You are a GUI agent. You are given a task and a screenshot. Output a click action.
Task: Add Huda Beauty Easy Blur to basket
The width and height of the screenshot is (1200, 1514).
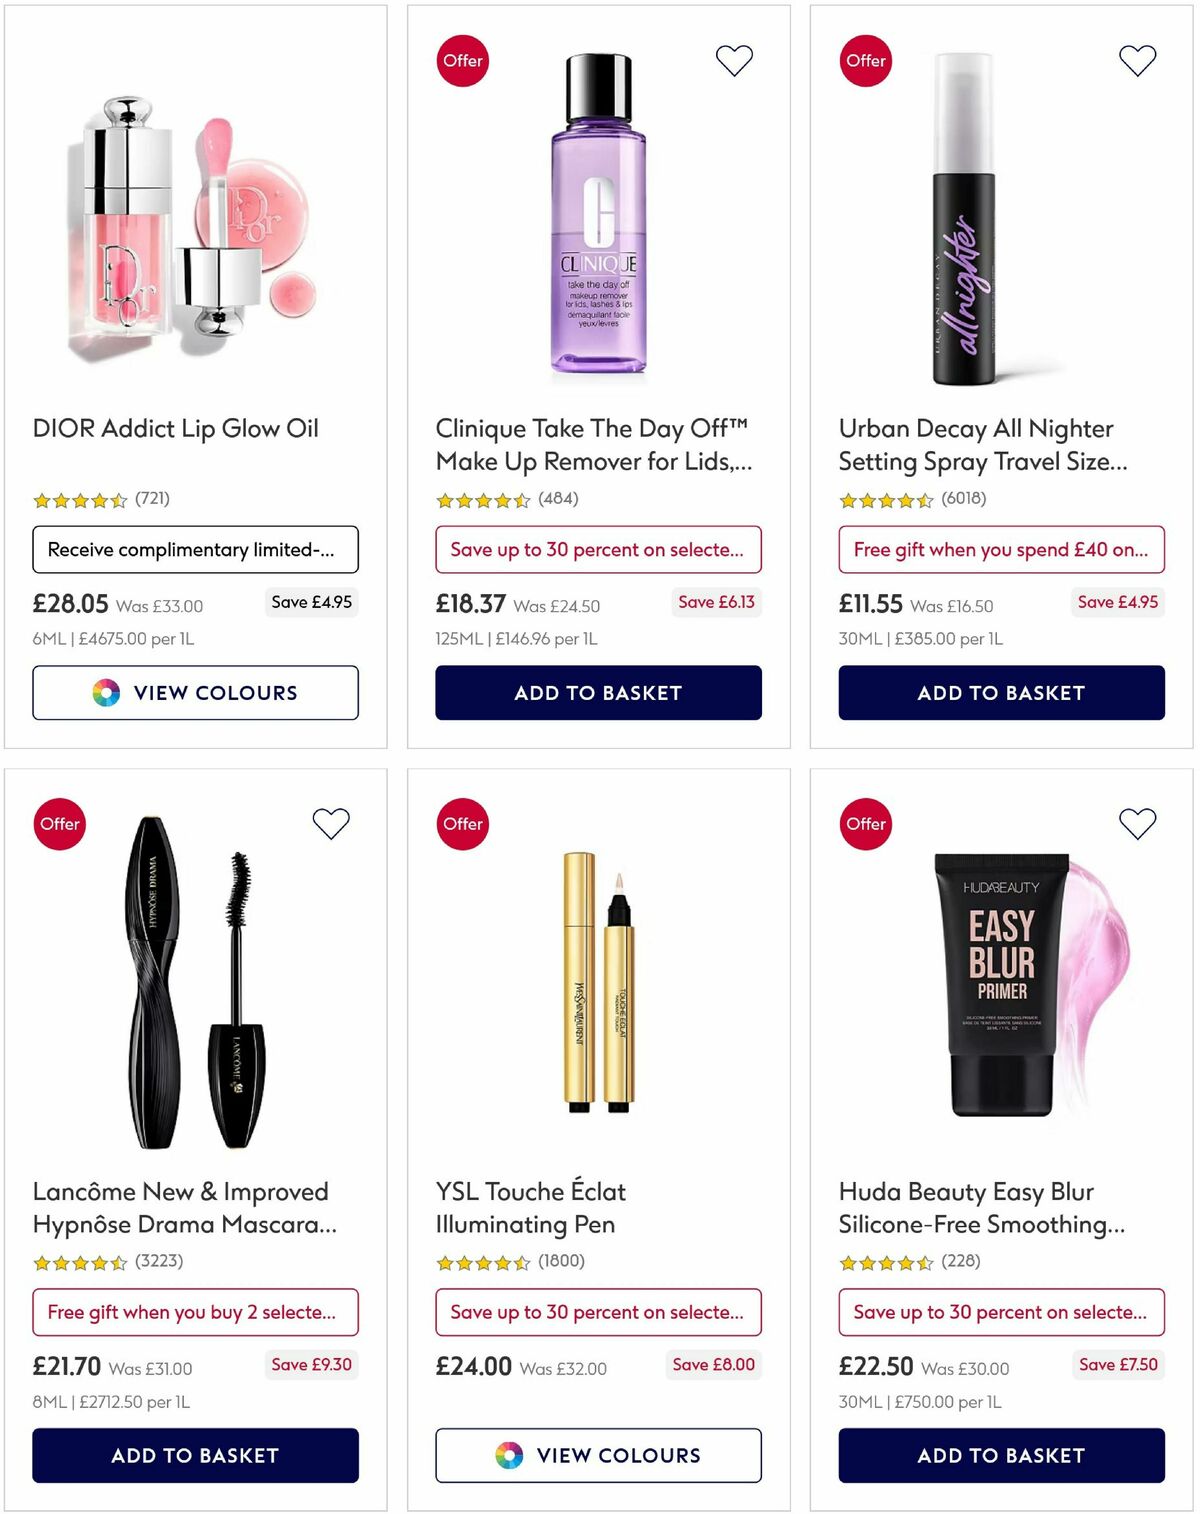1001,1455
